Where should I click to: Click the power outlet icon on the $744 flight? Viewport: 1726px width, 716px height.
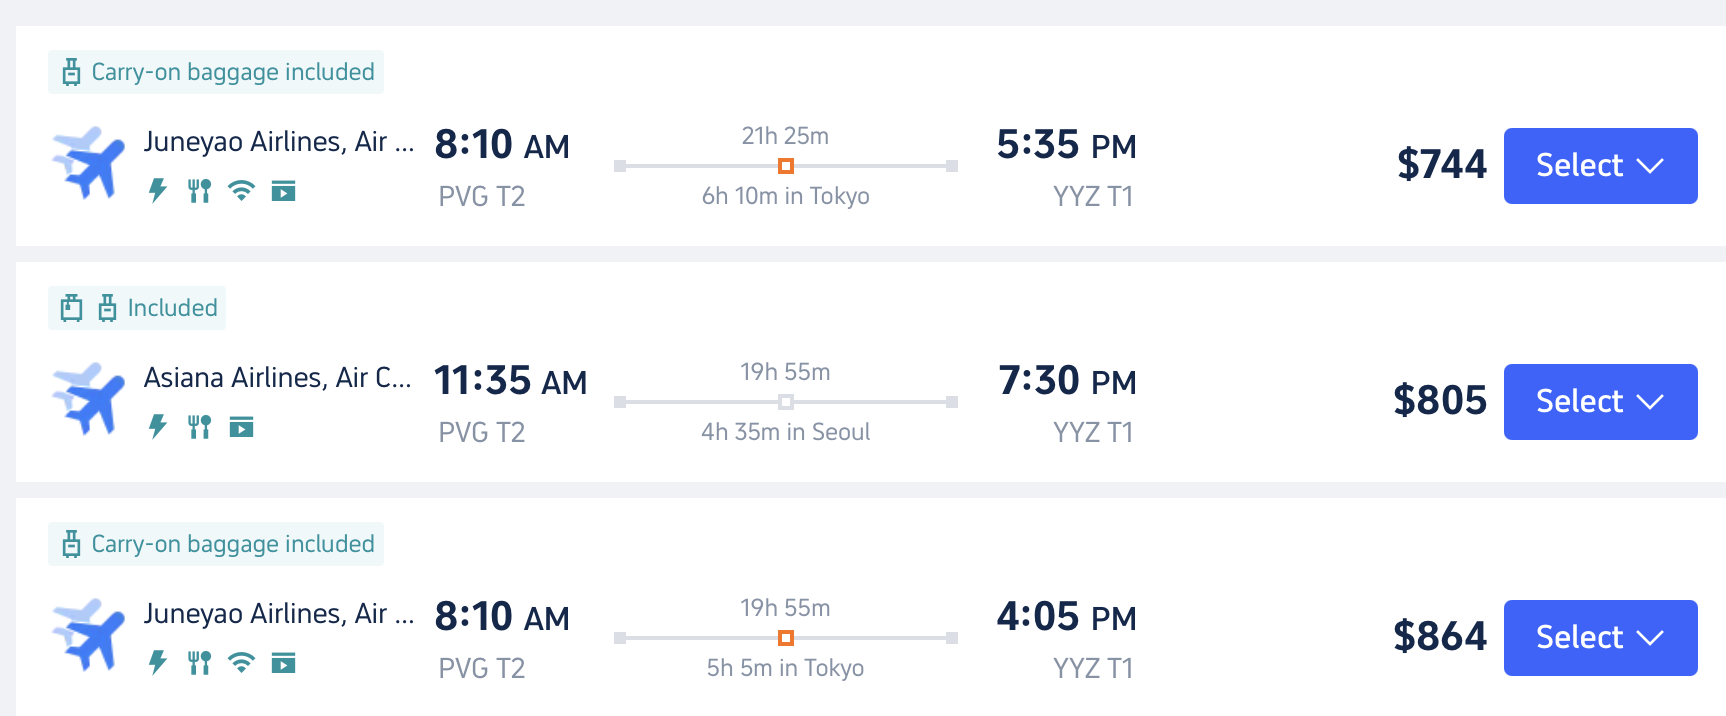click(158, 190)
